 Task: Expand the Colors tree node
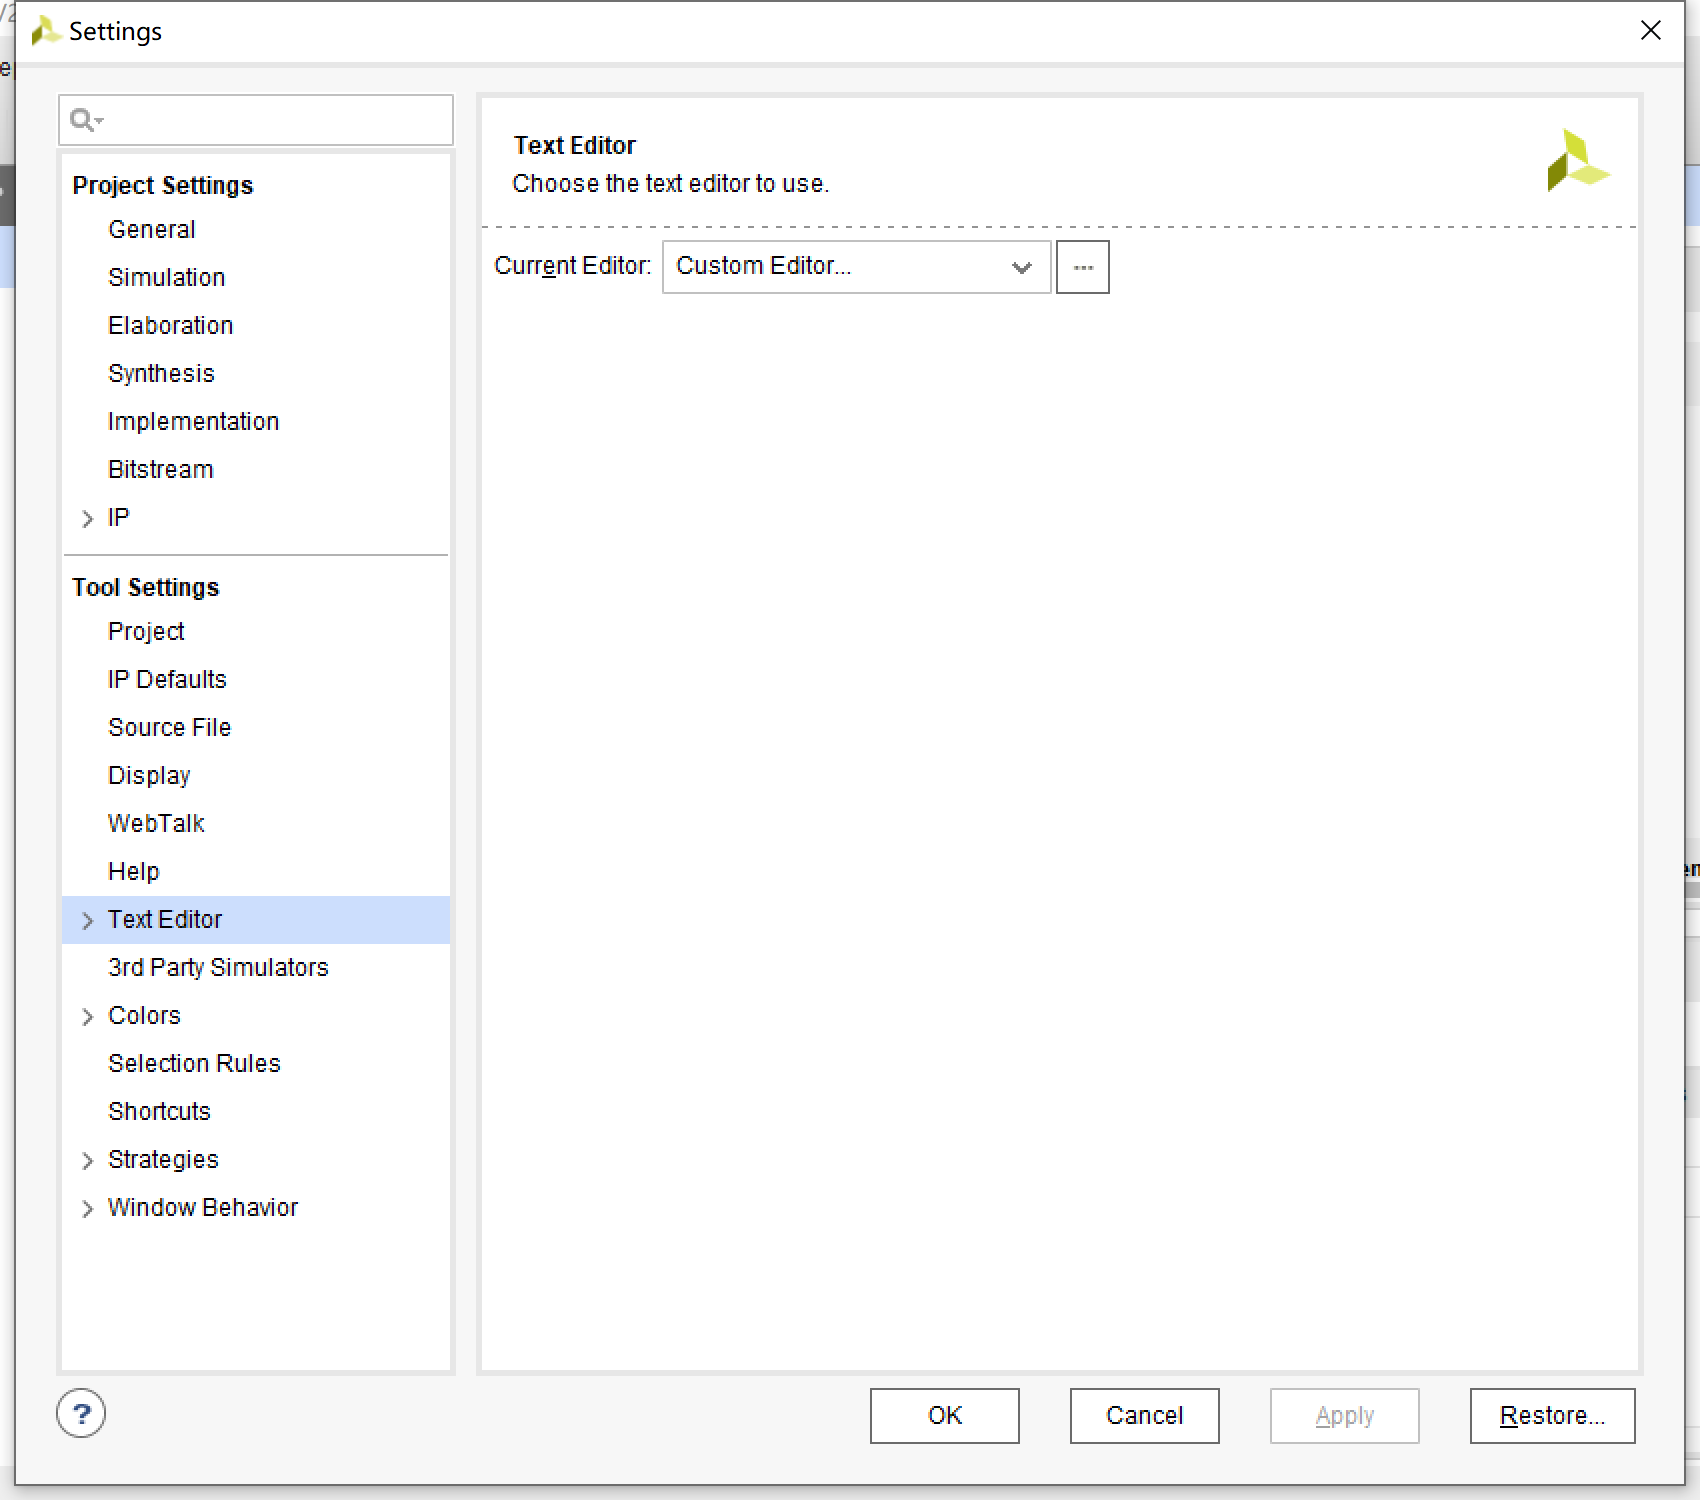coord(87,1016)
